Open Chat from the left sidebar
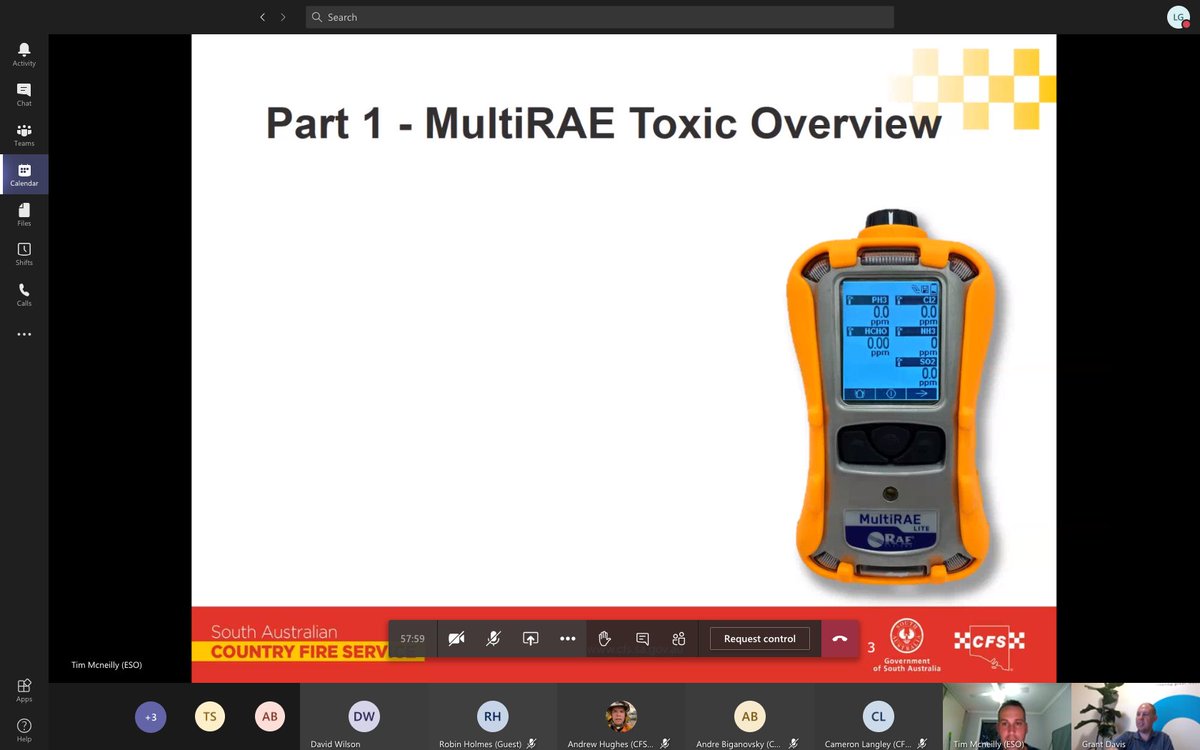Viewport: 1200px width, 750px height. pyautogui.click(x=24, y=94)
